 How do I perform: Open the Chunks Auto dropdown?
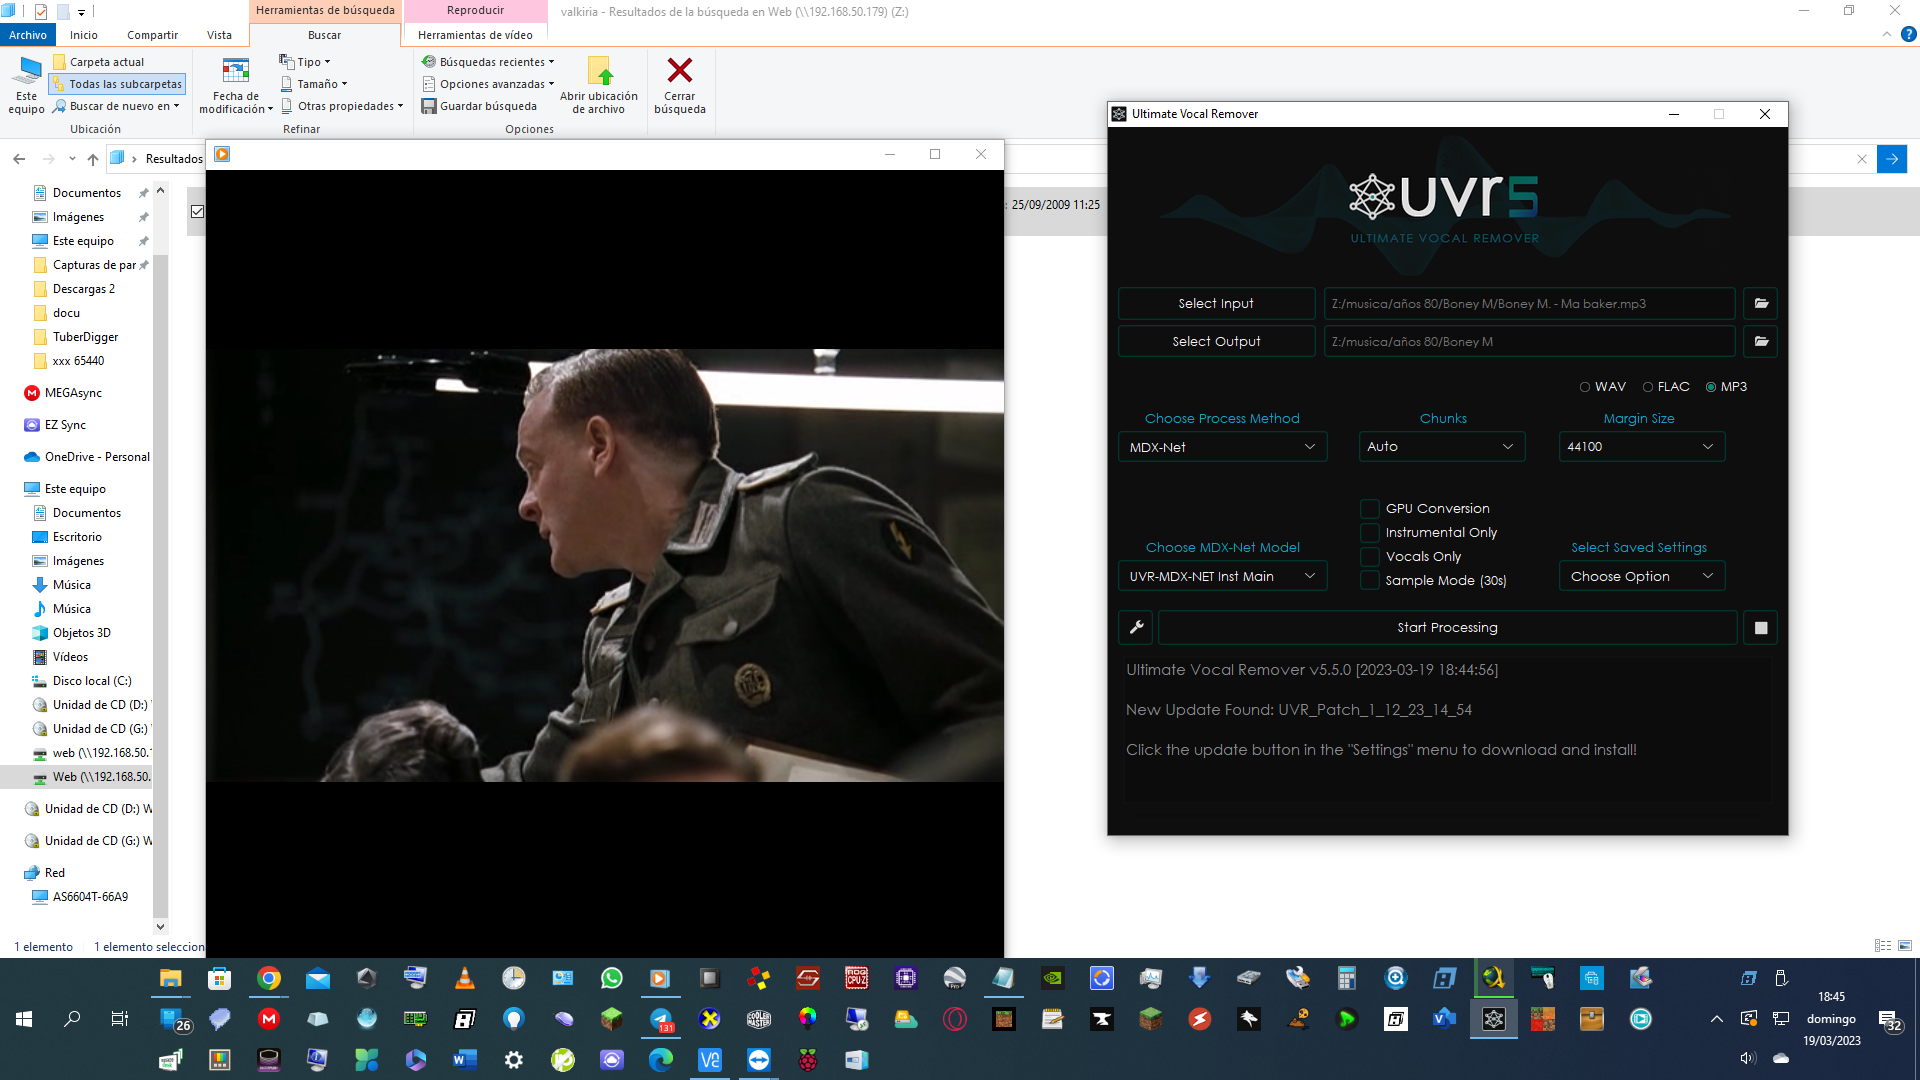click(x=1441, y=447)
